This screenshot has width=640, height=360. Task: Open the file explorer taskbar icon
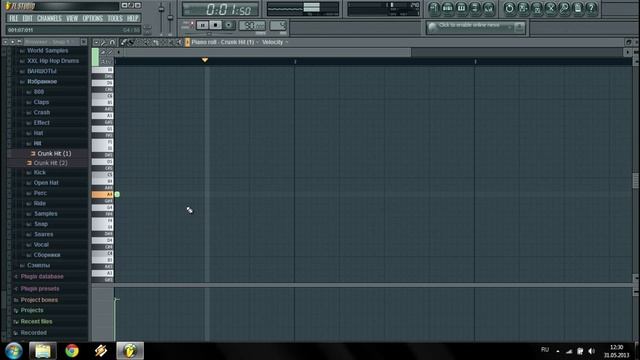click(43, 351)
